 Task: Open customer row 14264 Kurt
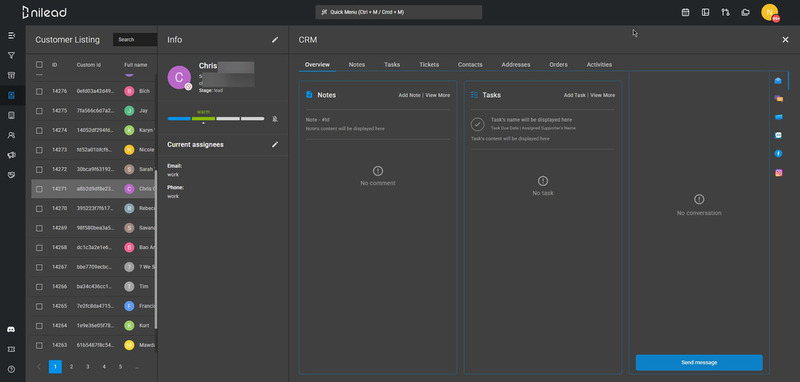pyautogui.click(x=94, y=325)
